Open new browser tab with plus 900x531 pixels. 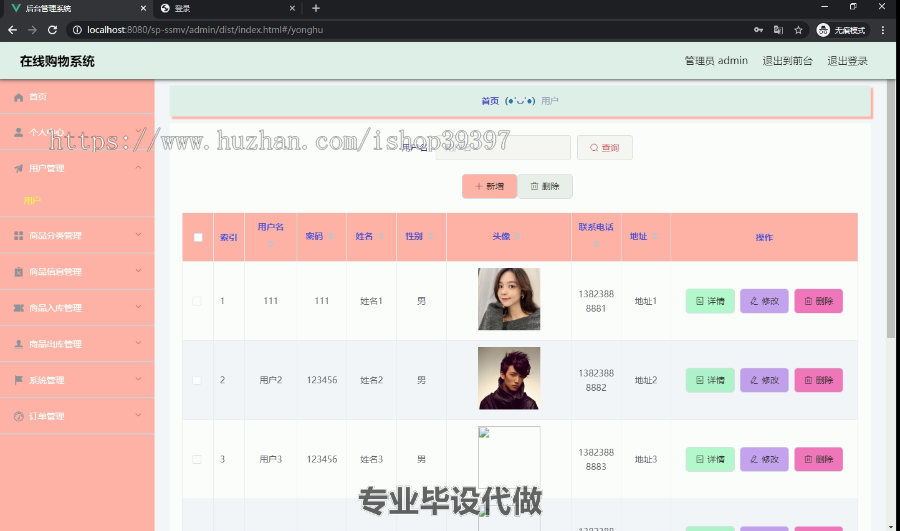coord(316,8)
